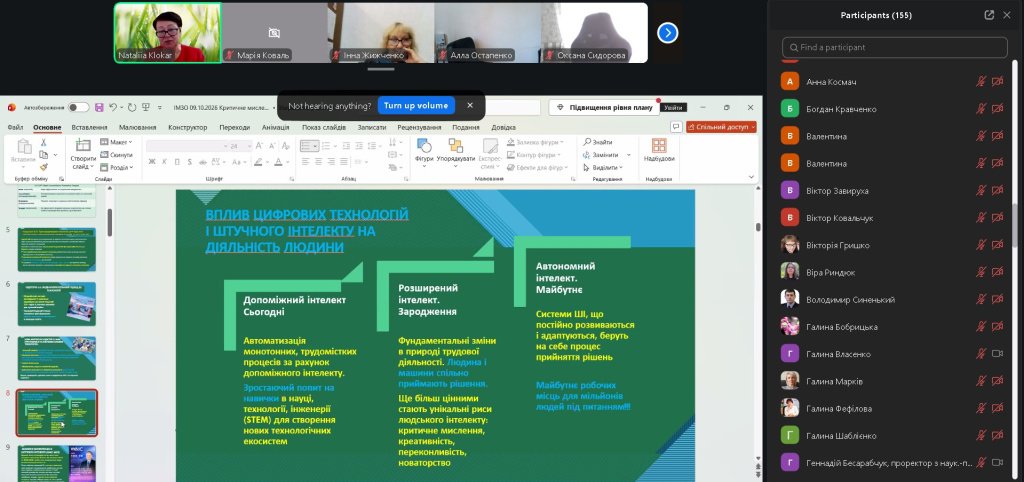Click Знайти search tool

click(x=598, y=142)
